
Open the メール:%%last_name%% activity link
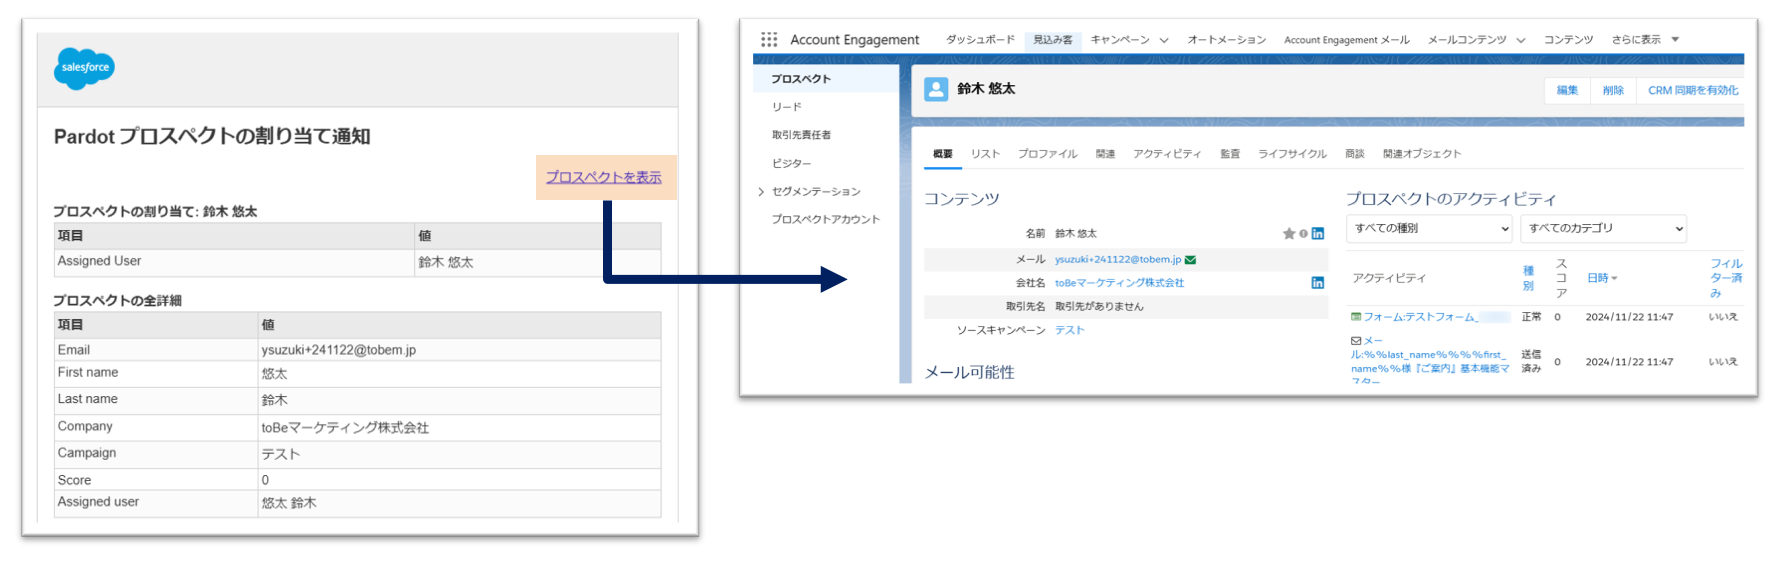pos(1429,361)
